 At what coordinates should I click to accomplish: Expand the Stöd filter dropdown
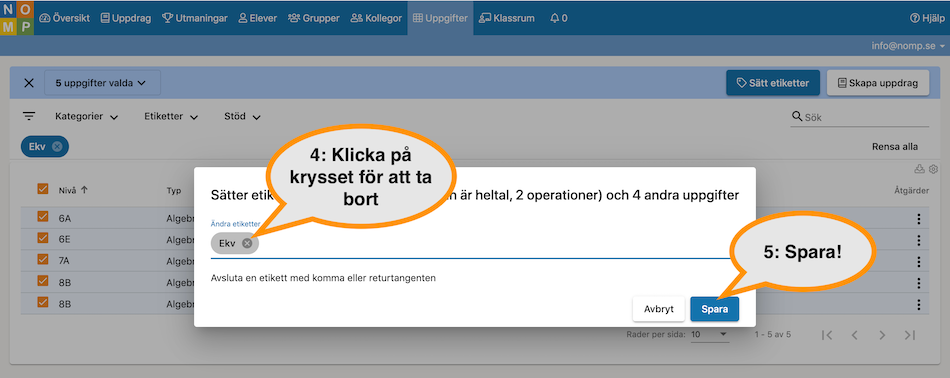click(242, 116)
